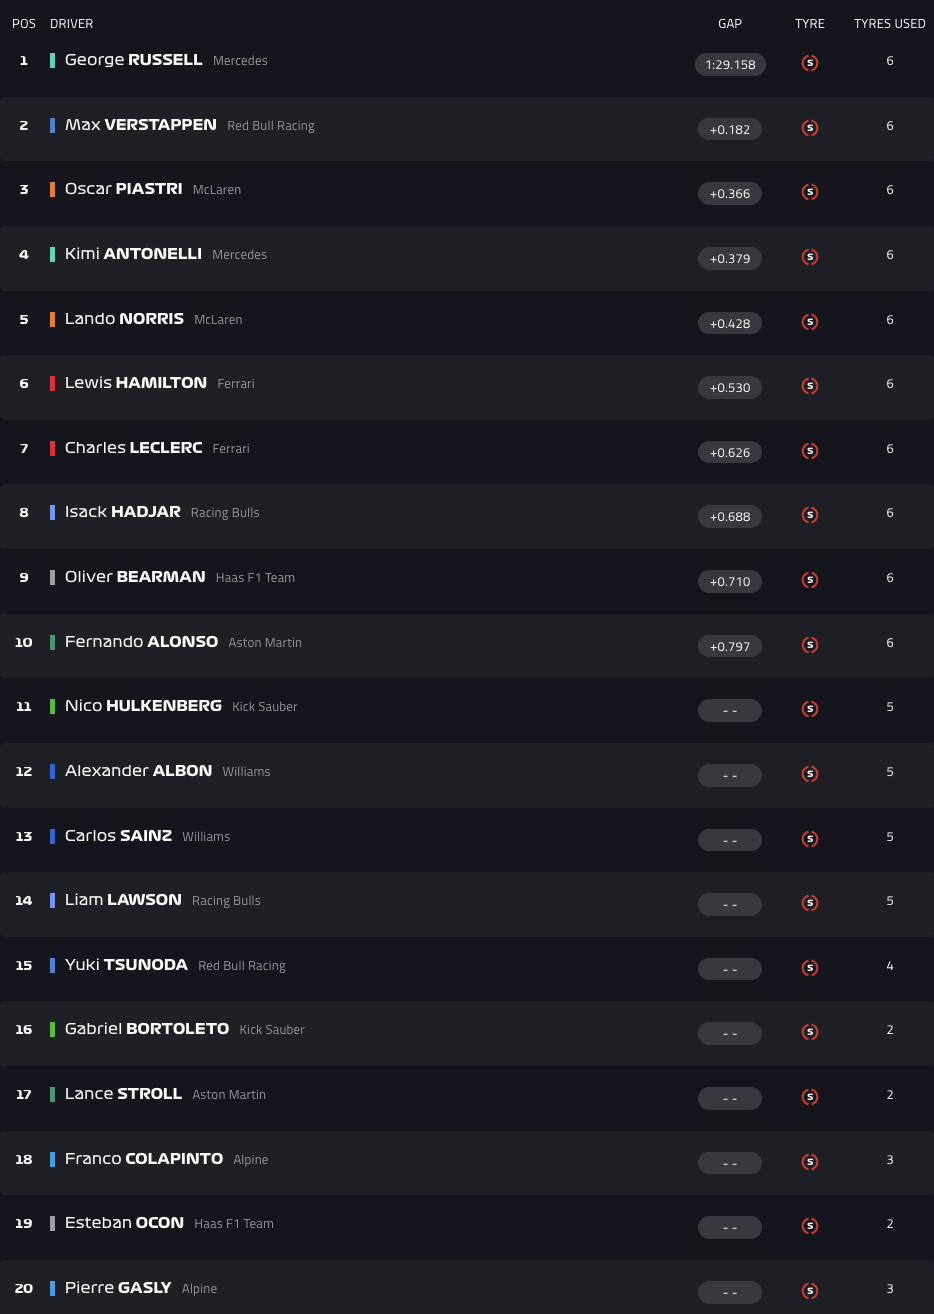Screen dimensions: 934x1314
Task: Click Russell's 1:29.158 lap time badge
Action: click(730, 65)
